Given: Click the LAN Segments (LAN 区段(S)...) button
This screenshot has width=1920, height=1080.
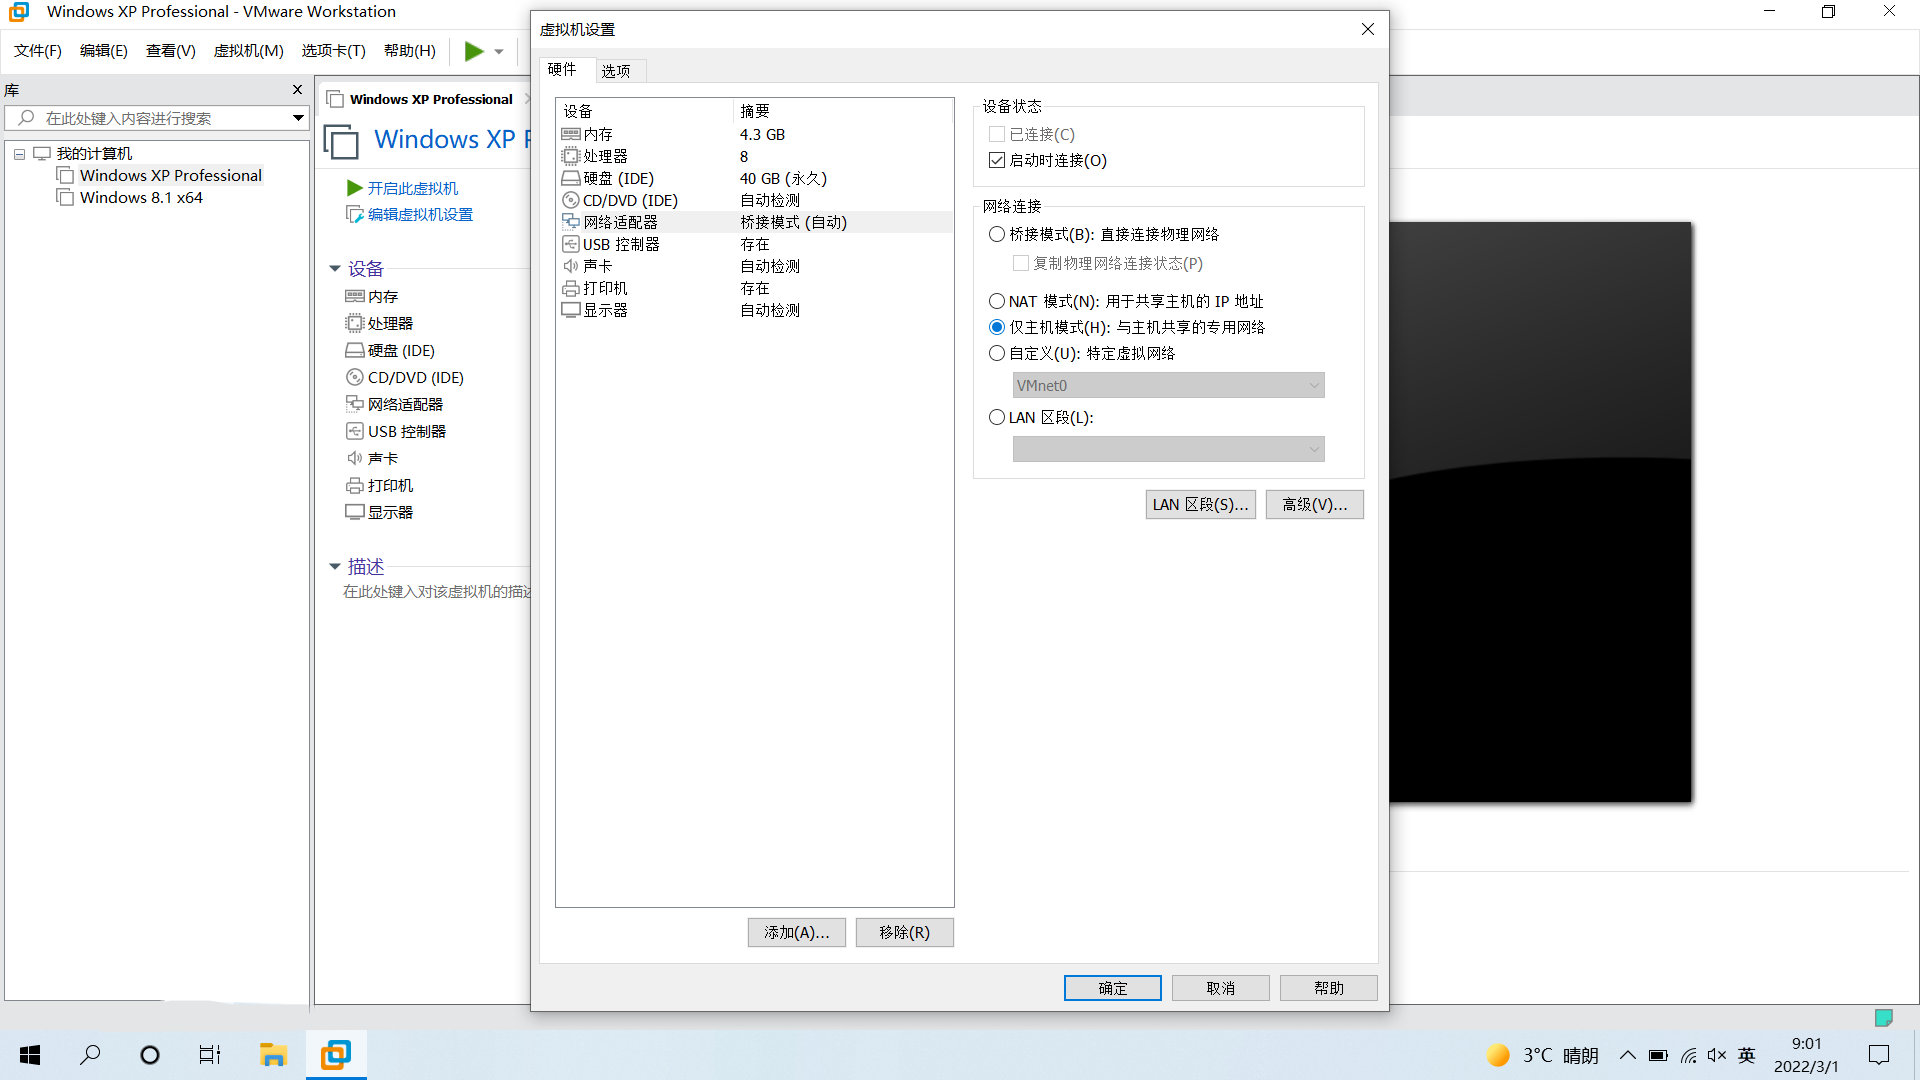Looking at the screenshot, I should [1201, 504].
